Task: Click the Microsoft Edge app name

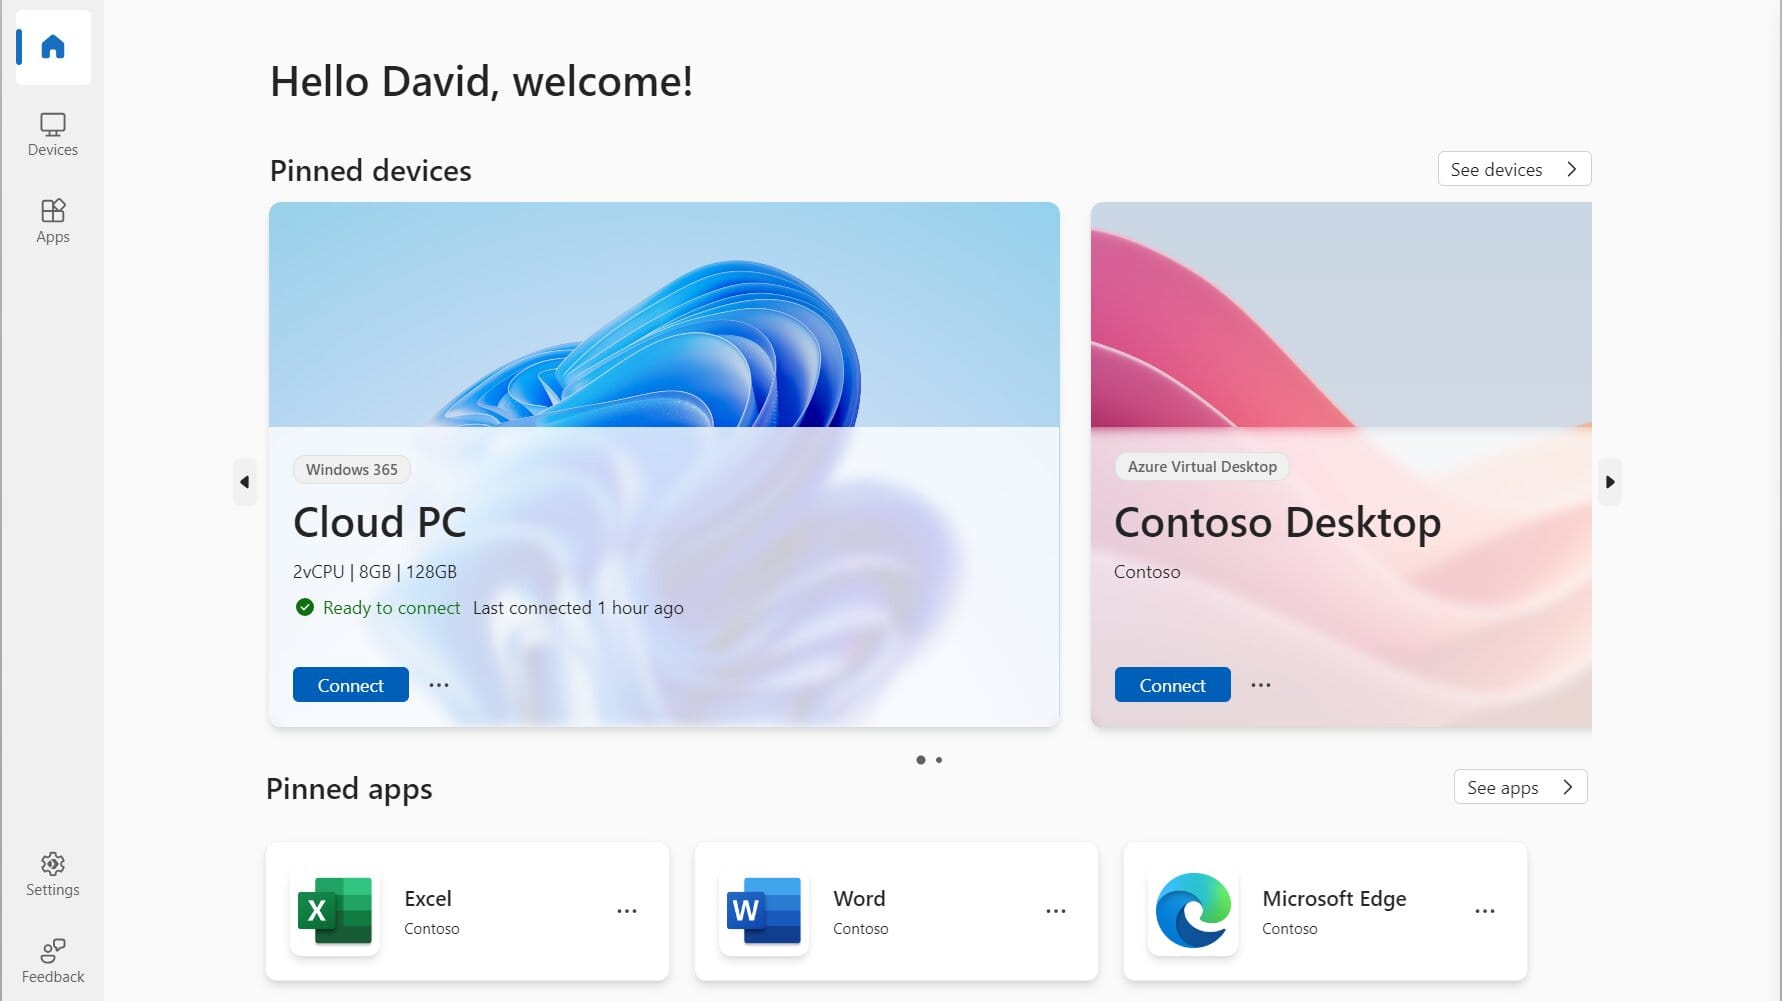Action: coord(1334,898)
